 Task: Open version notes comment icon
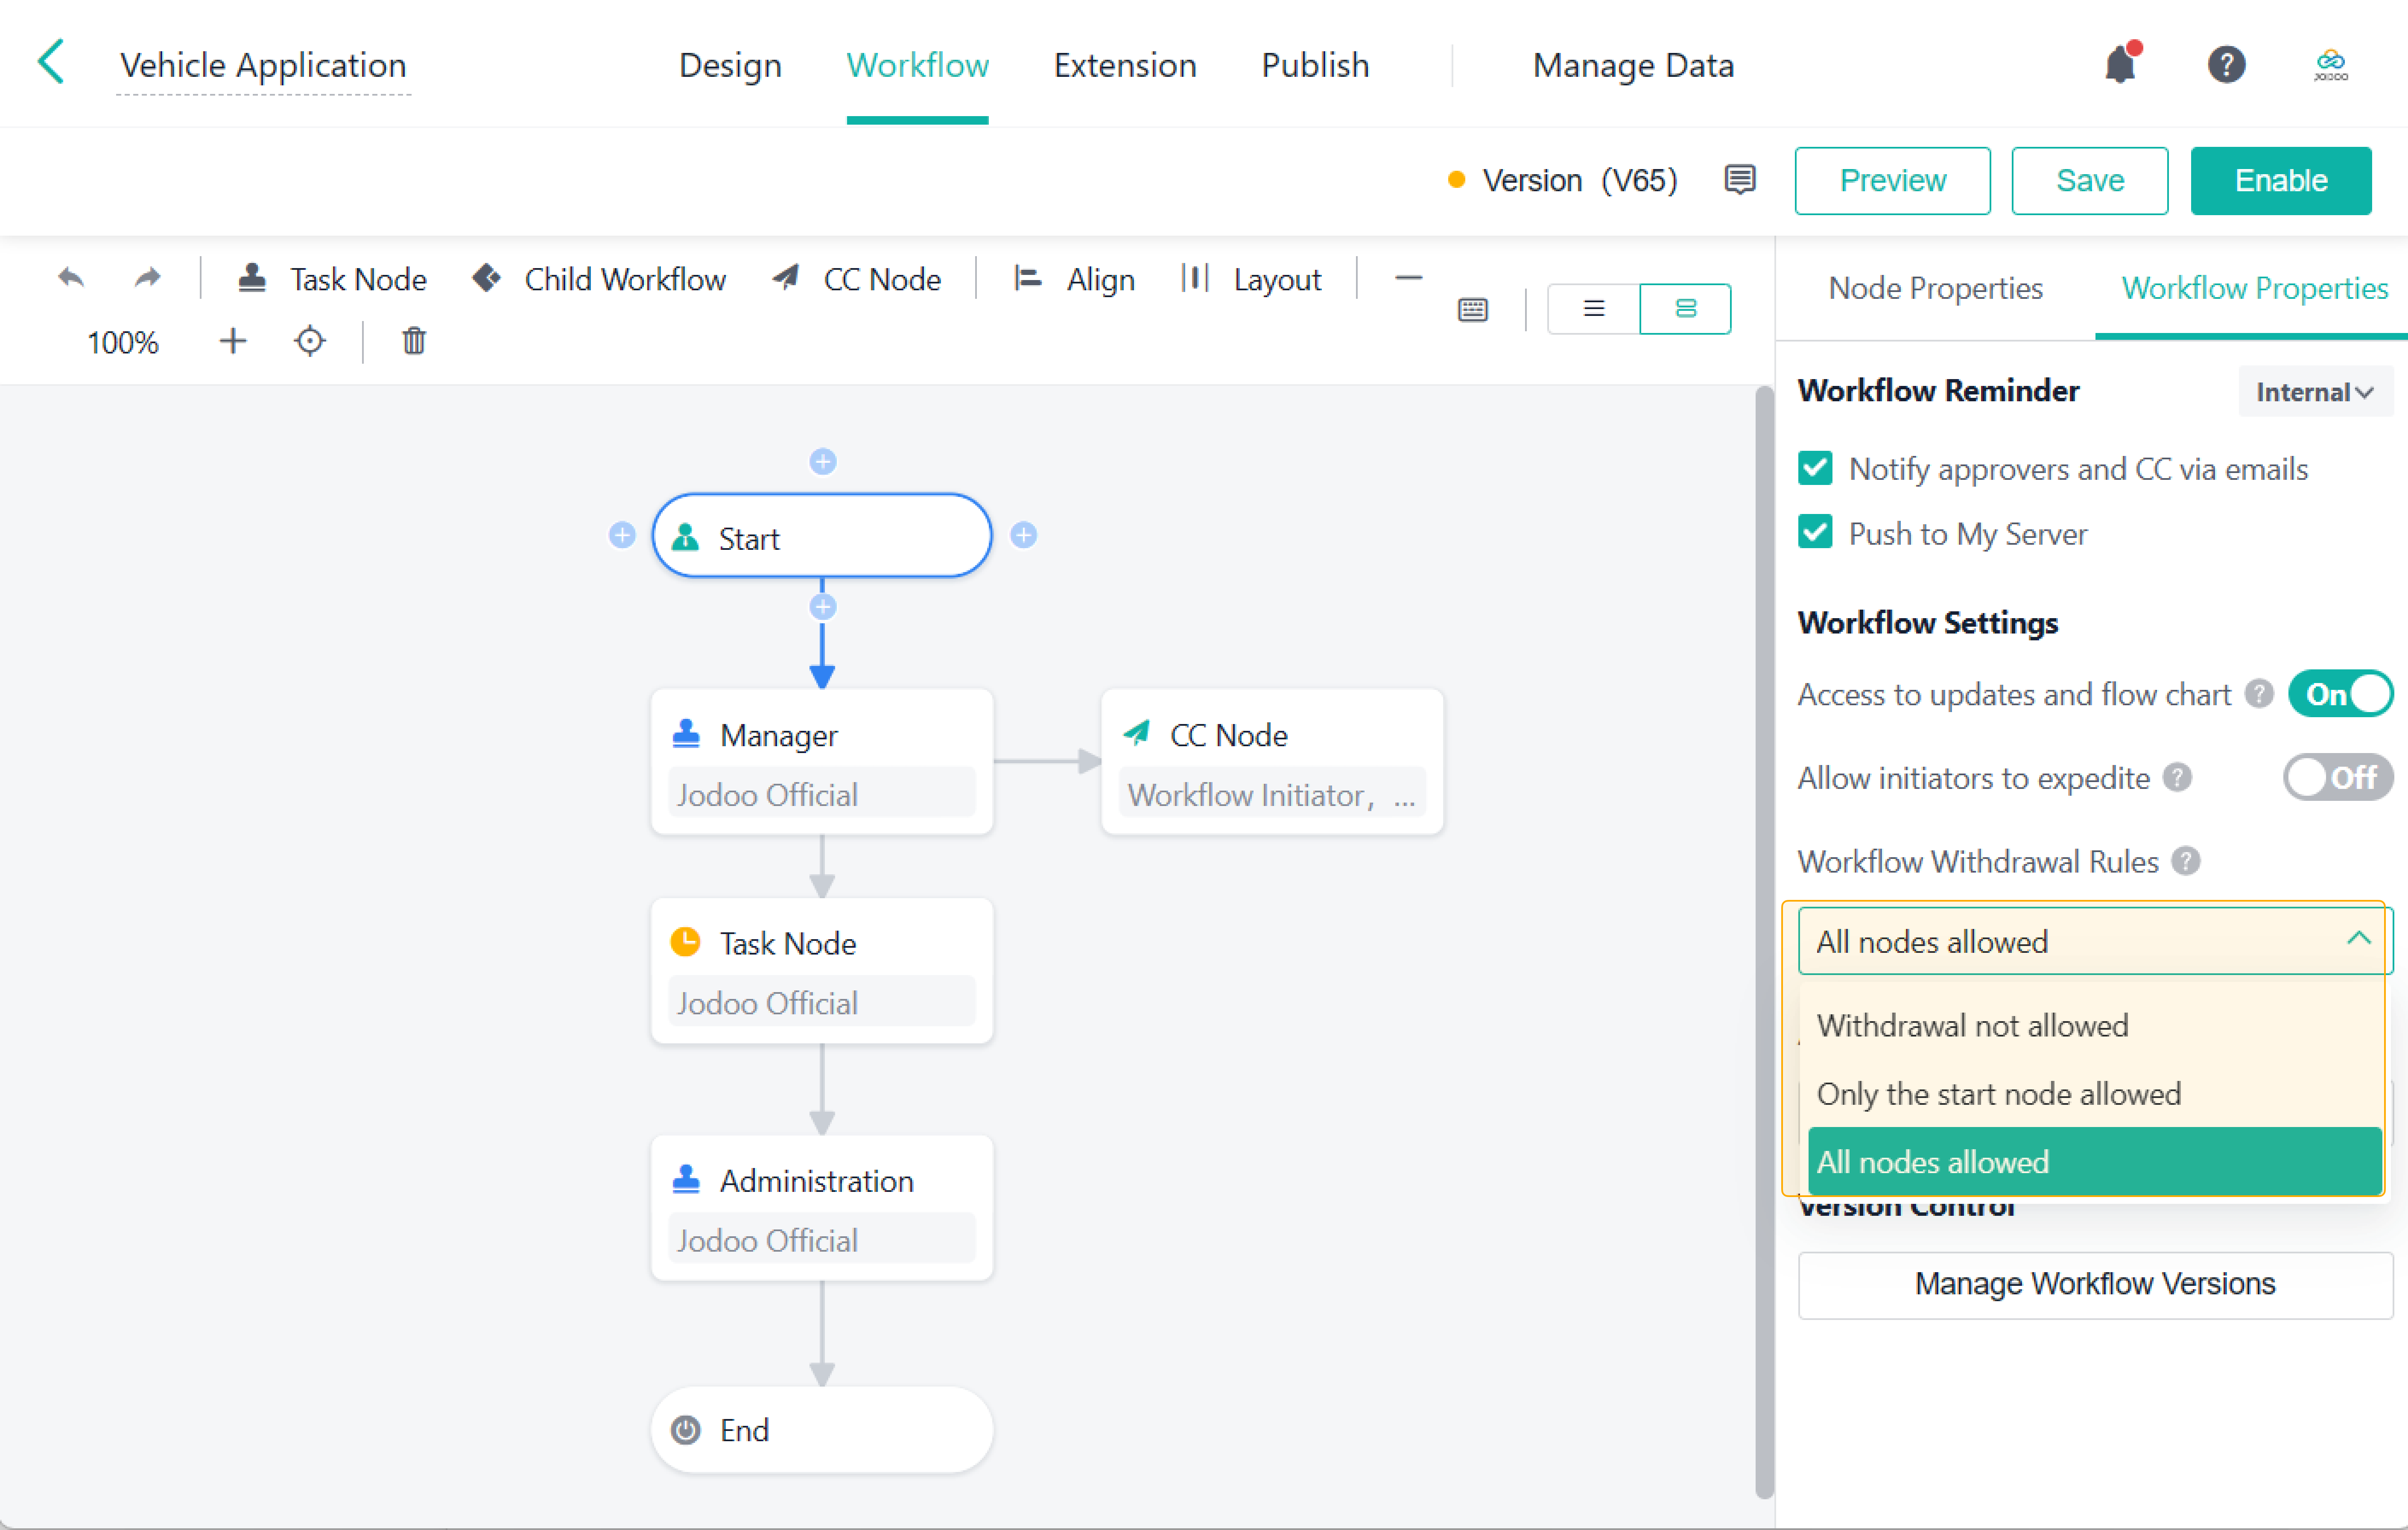tap(1739, 180)
